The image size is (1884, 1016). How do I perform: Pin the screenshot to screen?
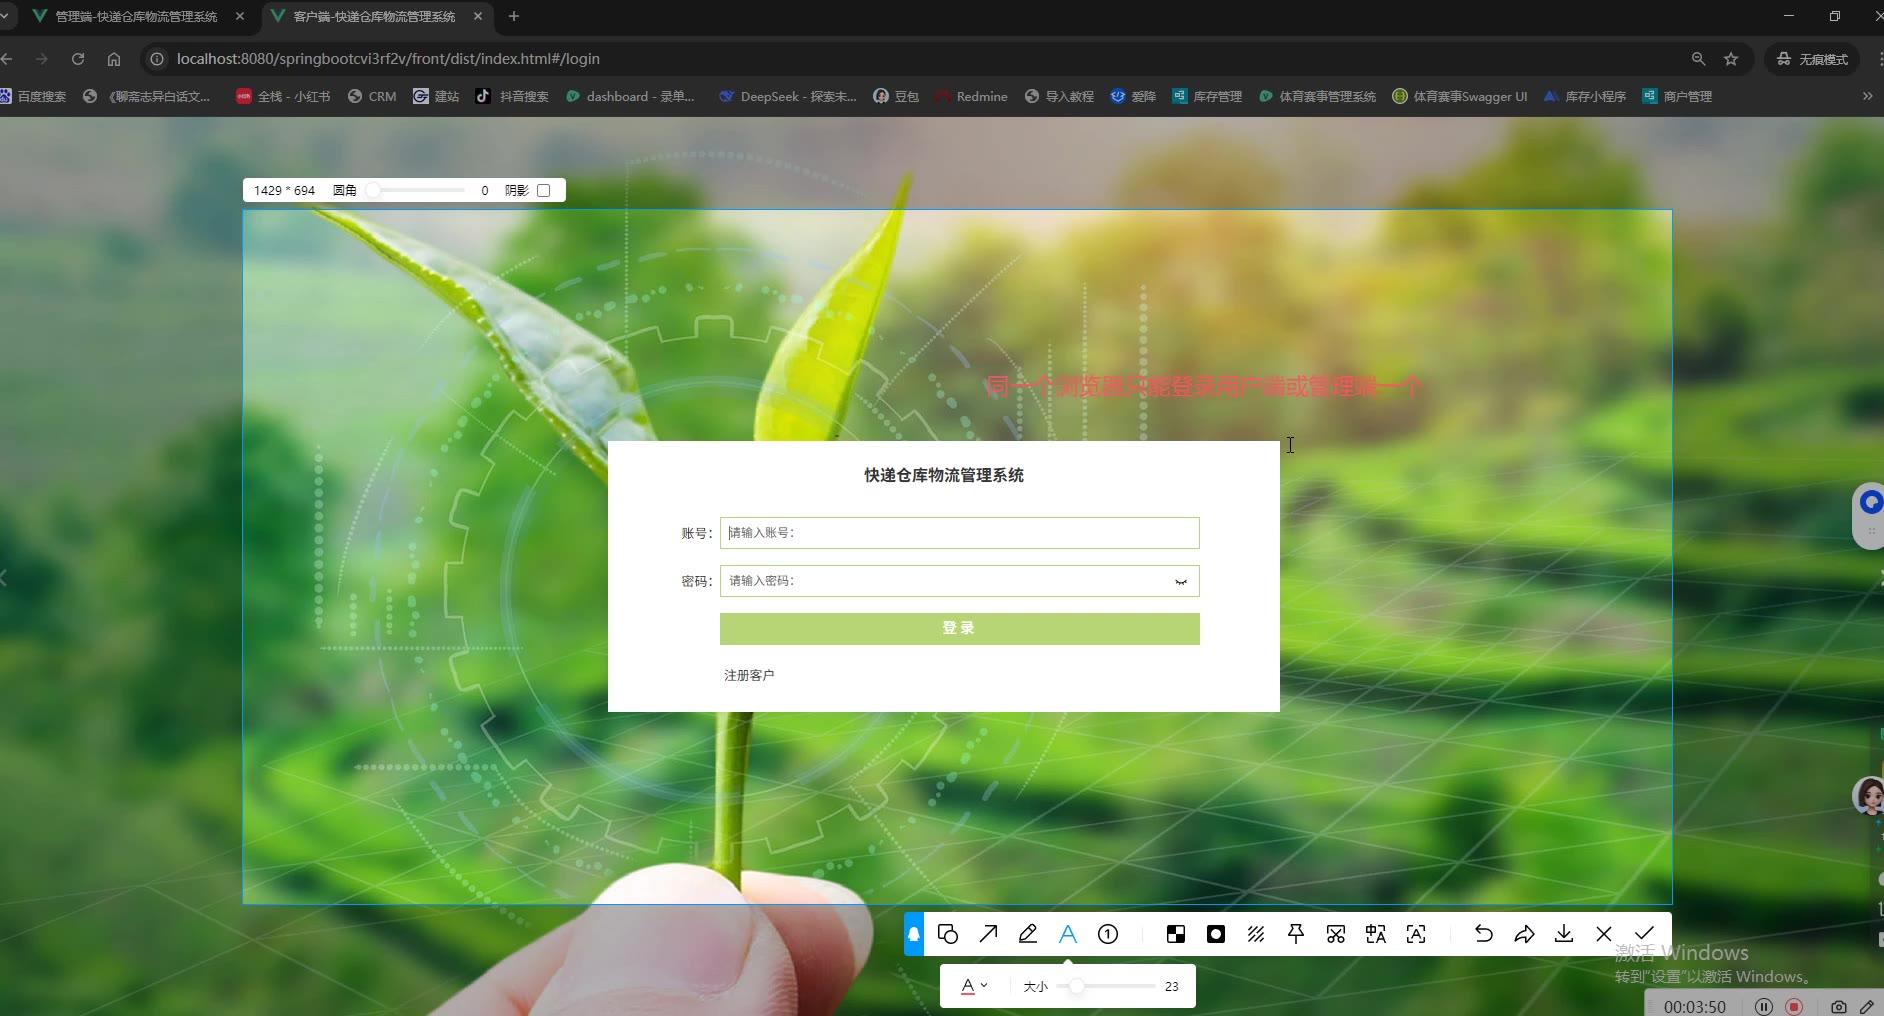coord(1296,934)
